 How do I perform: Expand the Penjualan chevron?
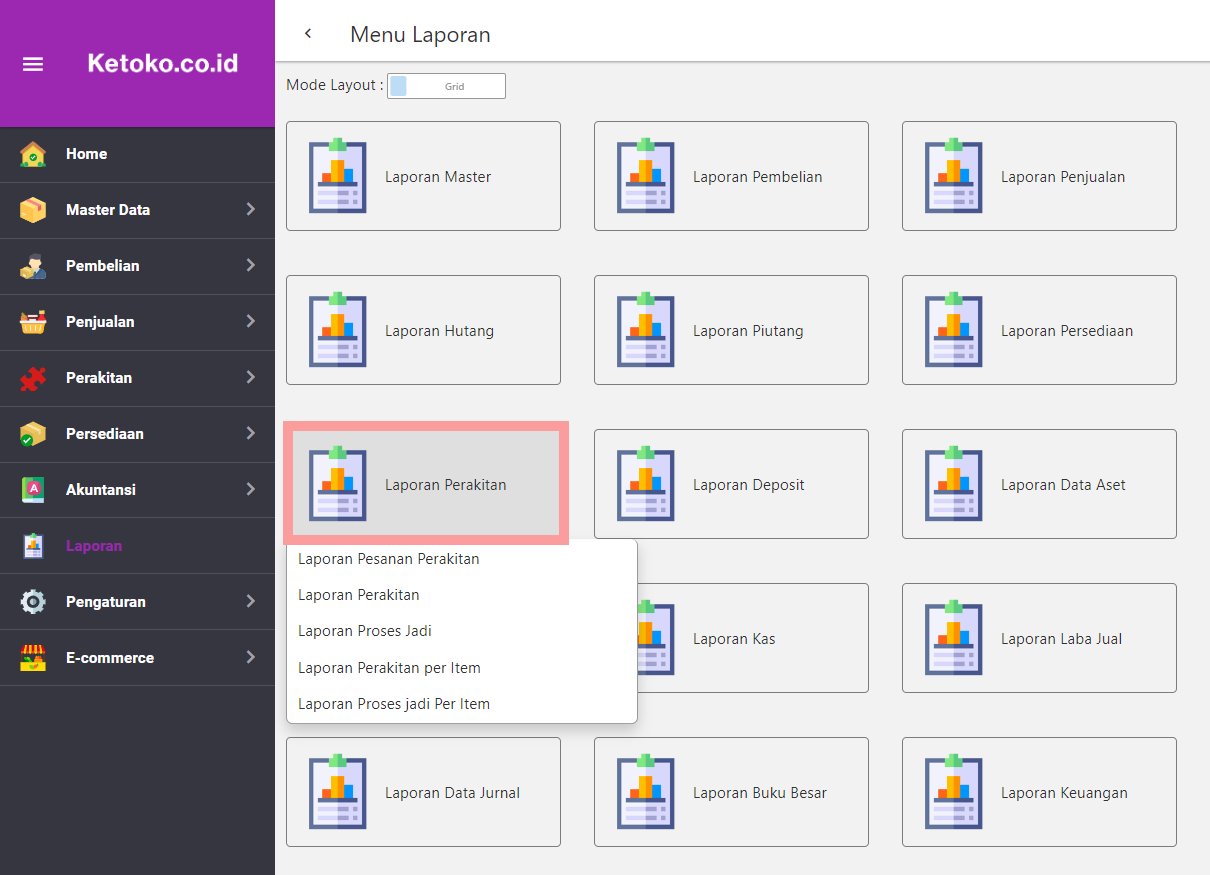(250, 322)
